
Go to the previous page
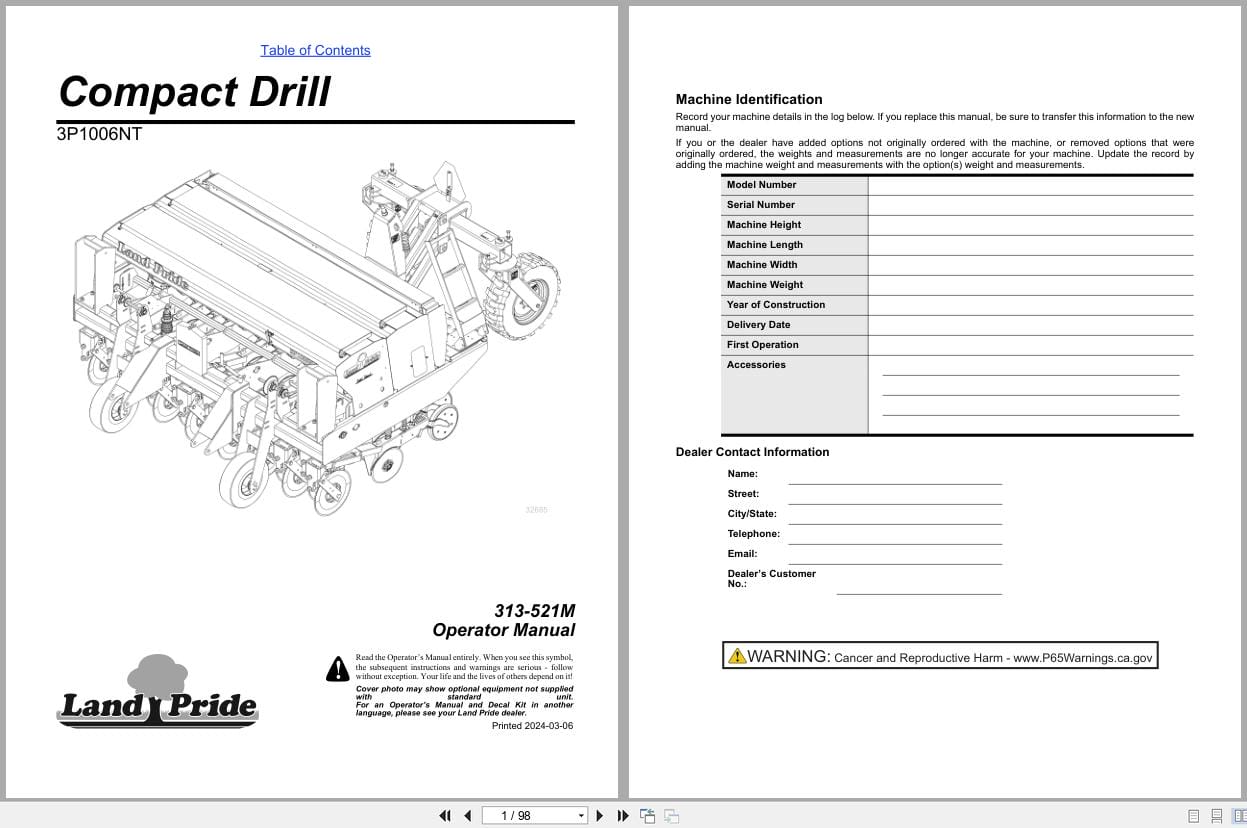467,816
